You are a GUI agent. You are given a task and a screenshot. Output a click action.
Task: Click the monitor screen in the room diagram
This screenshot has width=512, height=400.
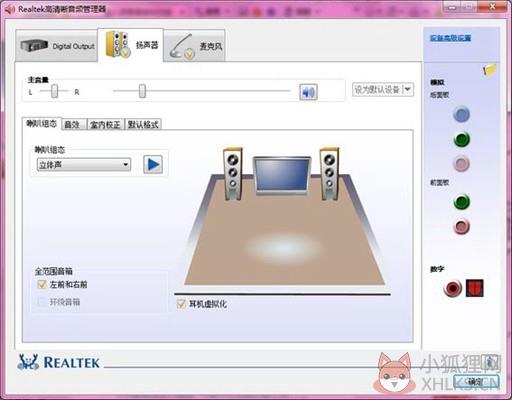tap(282, 175)
